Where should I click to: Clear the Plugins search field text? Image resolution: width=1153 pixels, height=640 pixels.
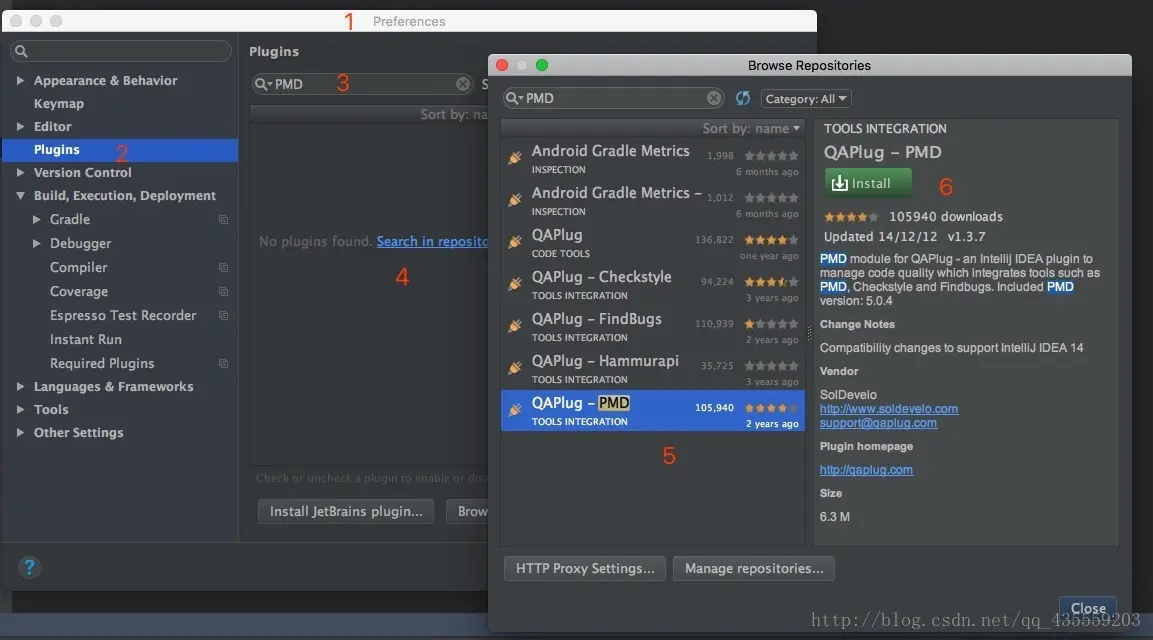(x=463, y=84)
